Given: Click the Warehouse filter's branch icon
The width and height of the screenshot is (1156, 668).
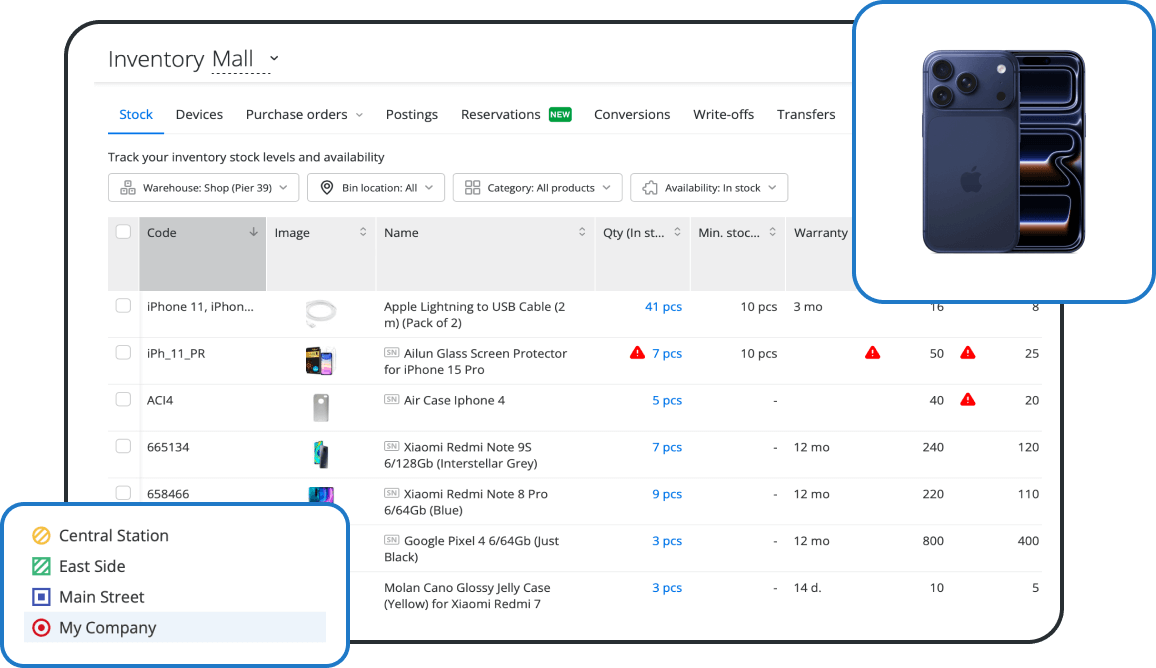Looking at the screenshot, I should pyautogui.click(x=126, y=187).
